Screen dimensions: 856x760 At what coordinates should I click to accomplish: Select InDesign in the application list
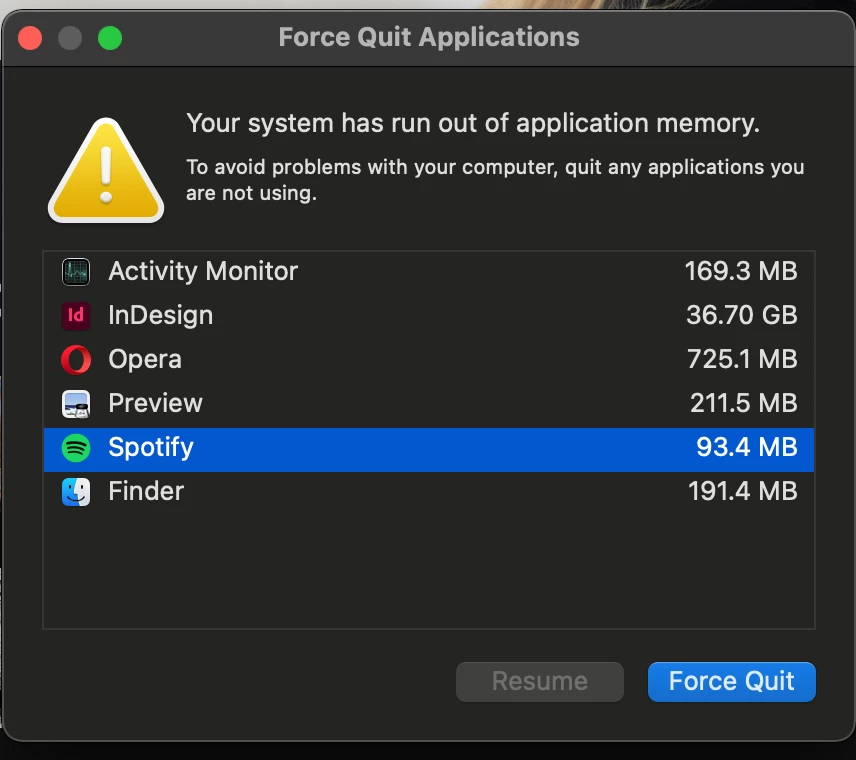click(160, 316)
